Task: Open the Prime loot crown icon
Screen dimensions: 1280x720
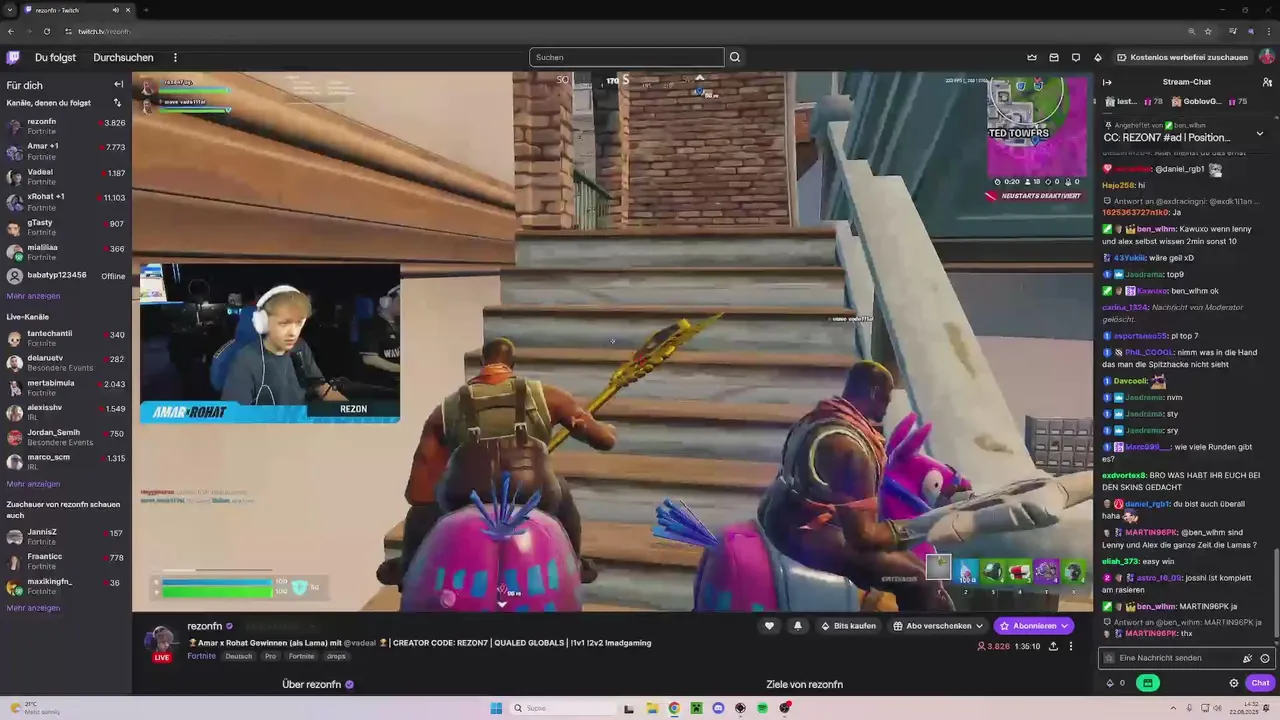Action: pos(1032,57)
